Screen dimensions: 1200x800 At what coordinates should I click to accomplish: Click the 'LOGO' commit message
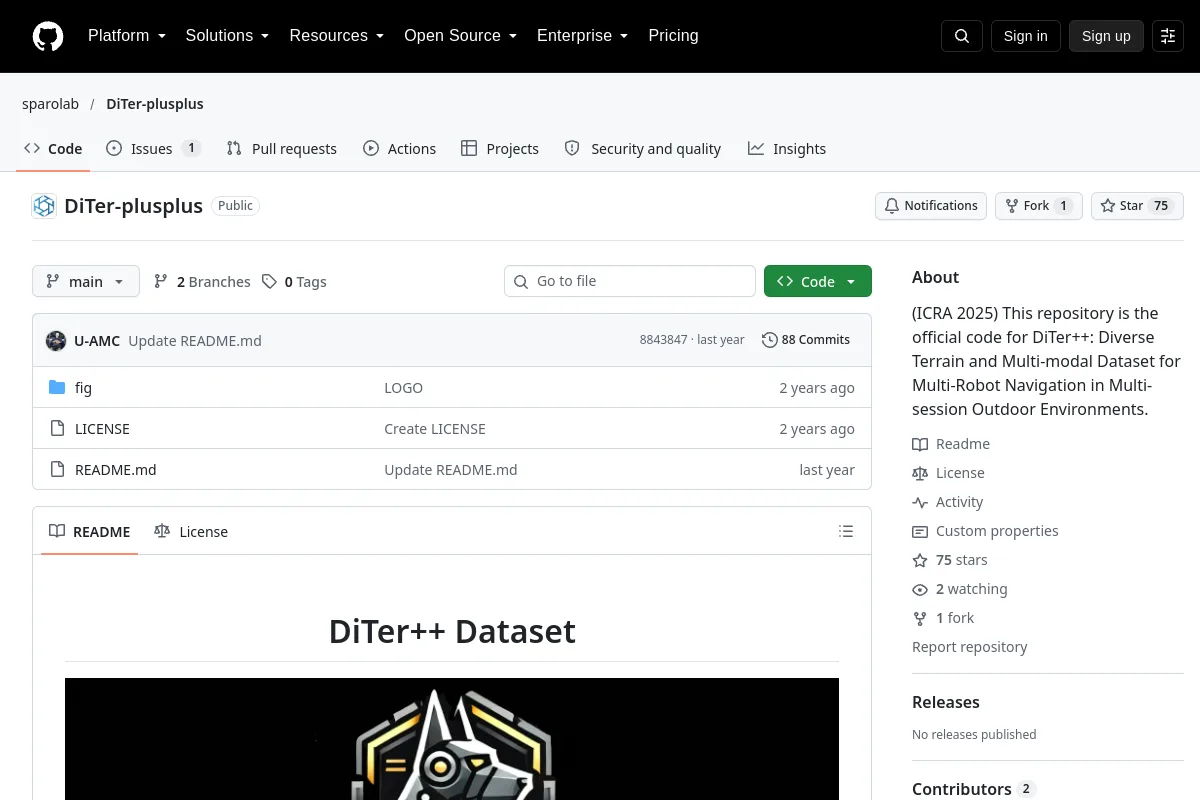click(404, 388)
